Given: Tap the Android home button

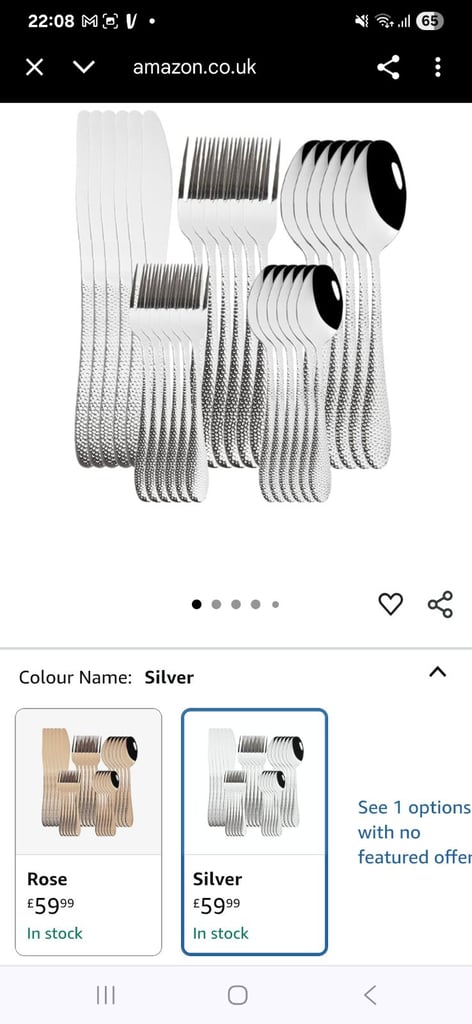Looking at the screenshot, I should click(x=238, y=995).
